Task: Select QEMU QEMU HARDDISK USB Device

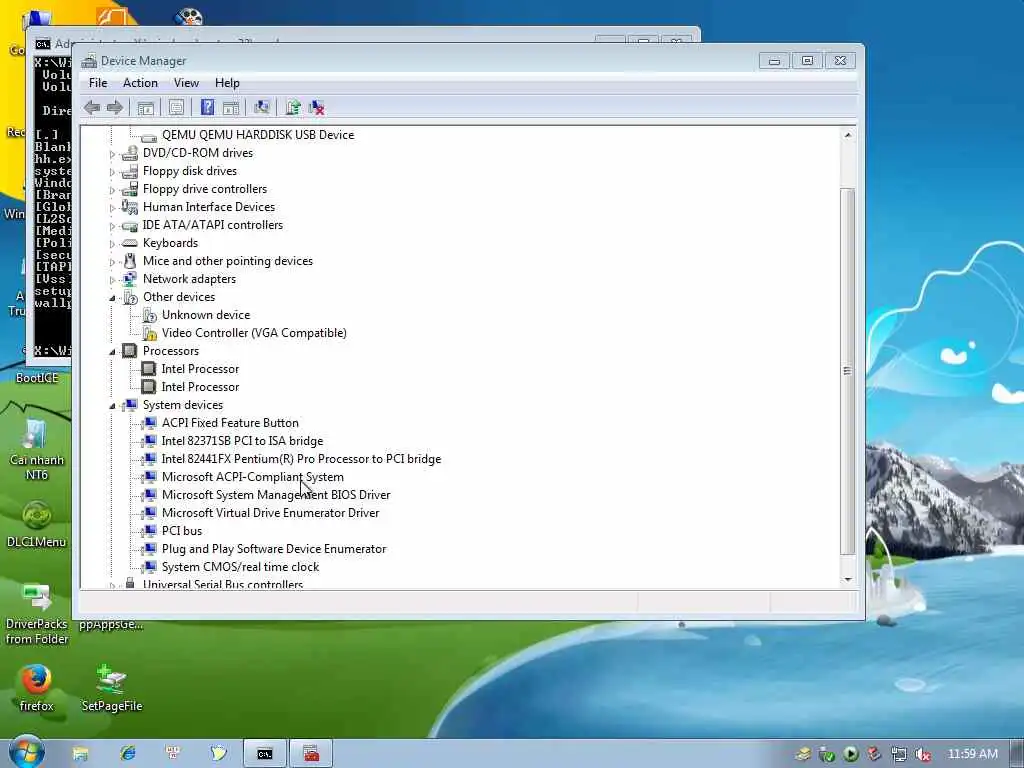Action: tap(258, 135)
